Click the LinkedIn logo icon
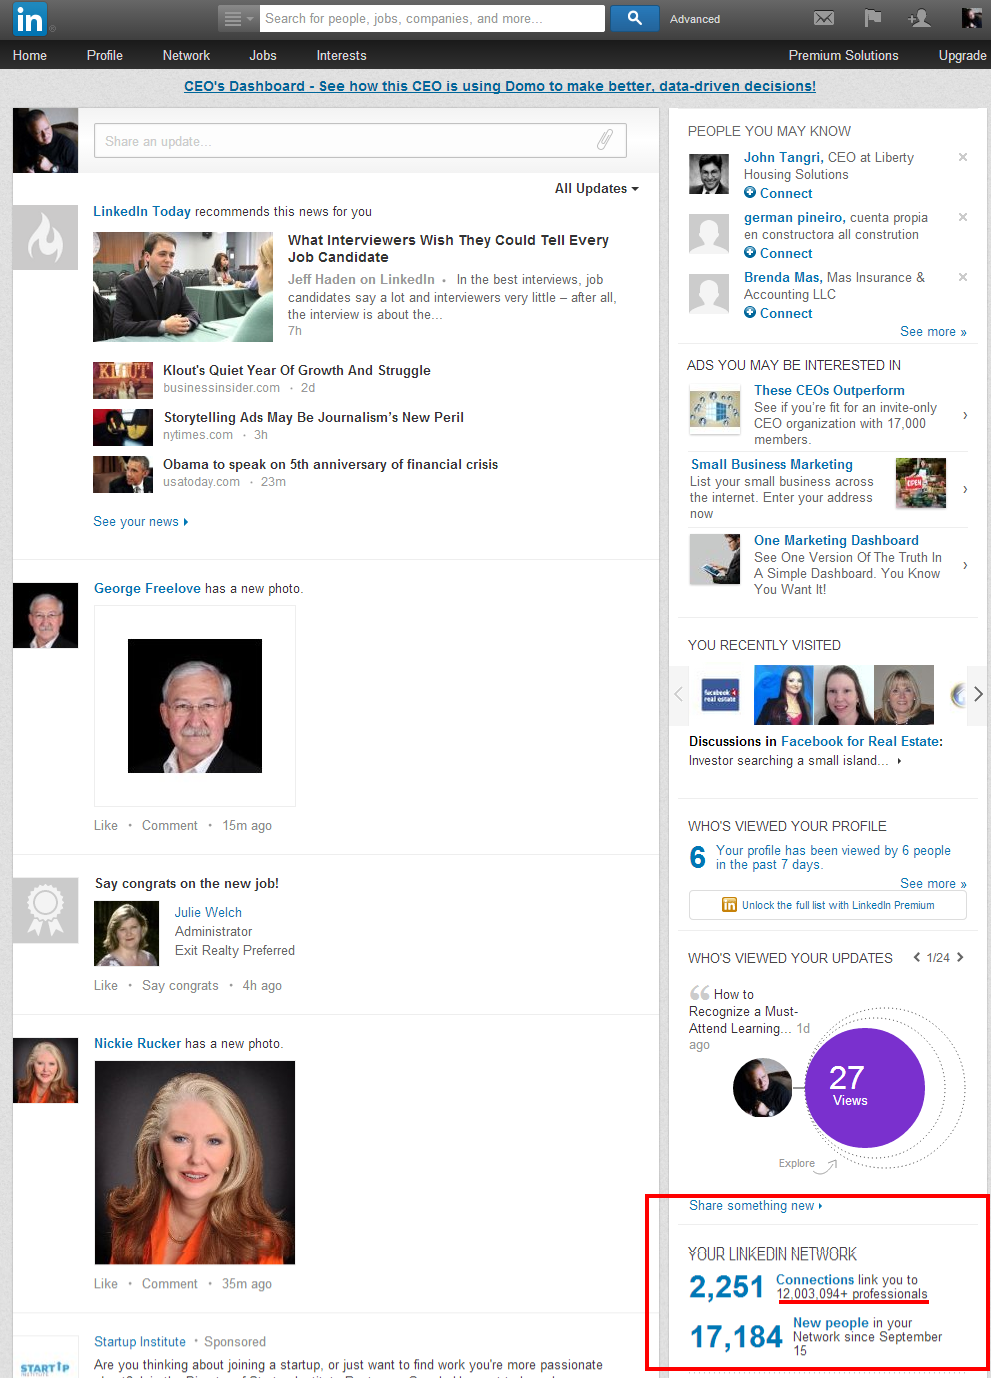991x1378 pixels. (29, 18)
